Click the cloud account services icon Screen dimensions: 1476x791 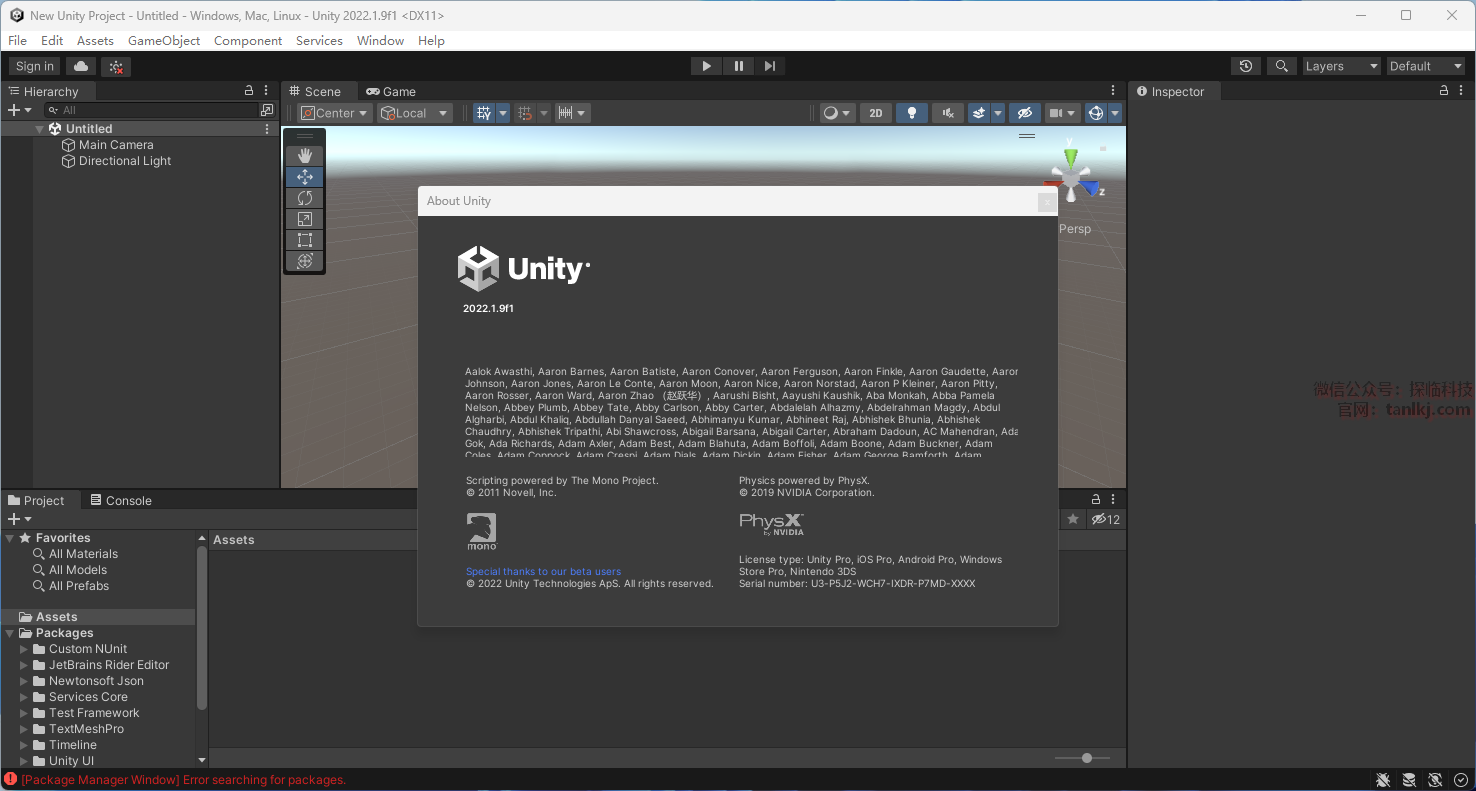pos(81,66)
